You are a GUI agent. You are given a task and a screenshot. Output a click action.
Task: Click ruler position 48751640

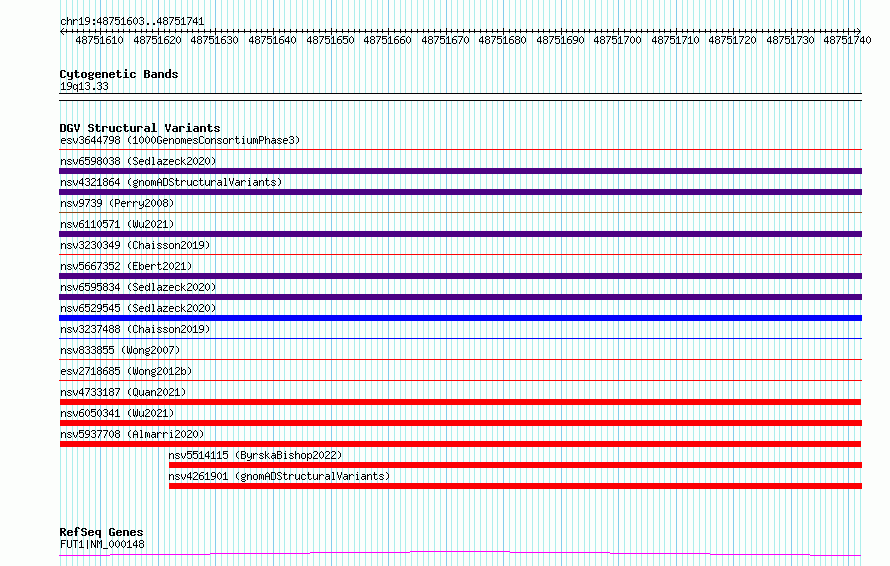[272, 40]
